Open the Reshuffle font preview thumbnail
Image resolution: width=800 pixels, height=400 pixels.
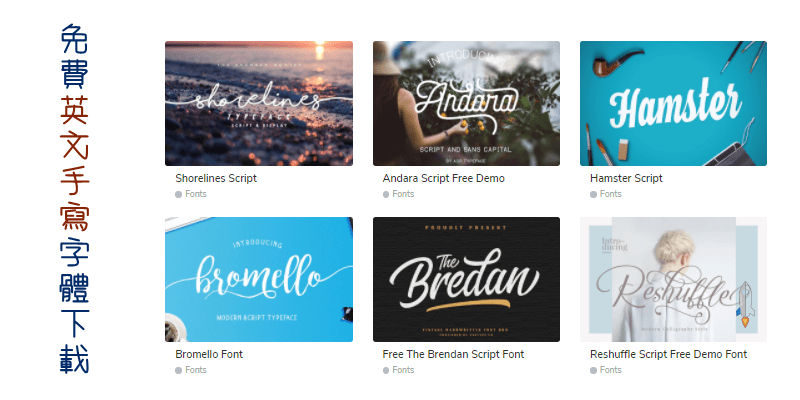pos(673,280)
